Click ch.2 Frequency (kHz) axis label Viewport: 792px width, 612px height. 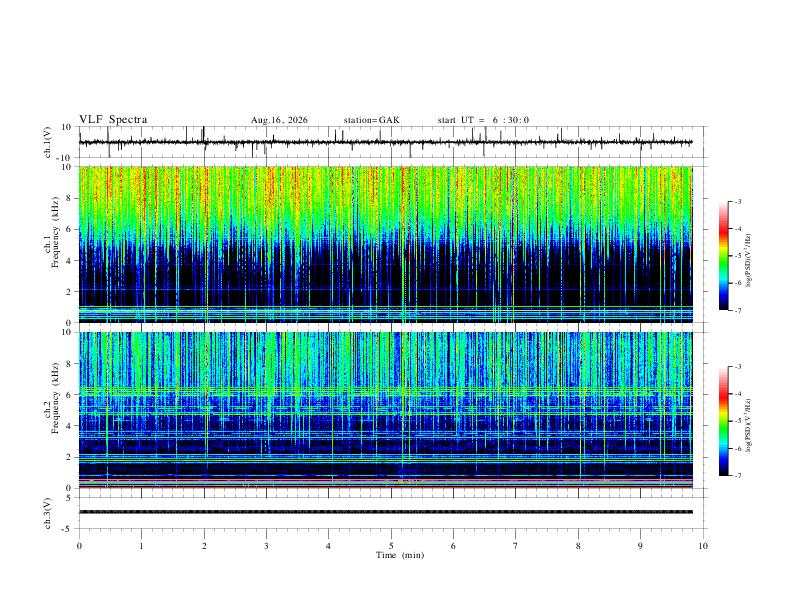click(x=51, y=410)
